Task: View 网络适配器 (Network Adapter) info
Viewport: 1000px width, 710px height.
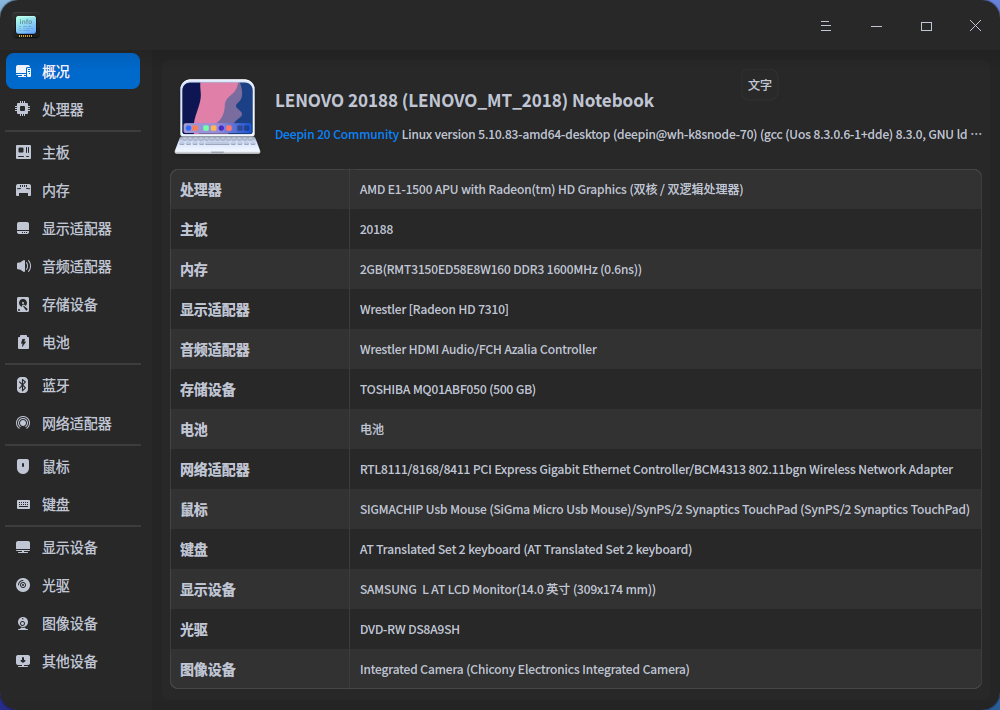Action: point(70,423)
